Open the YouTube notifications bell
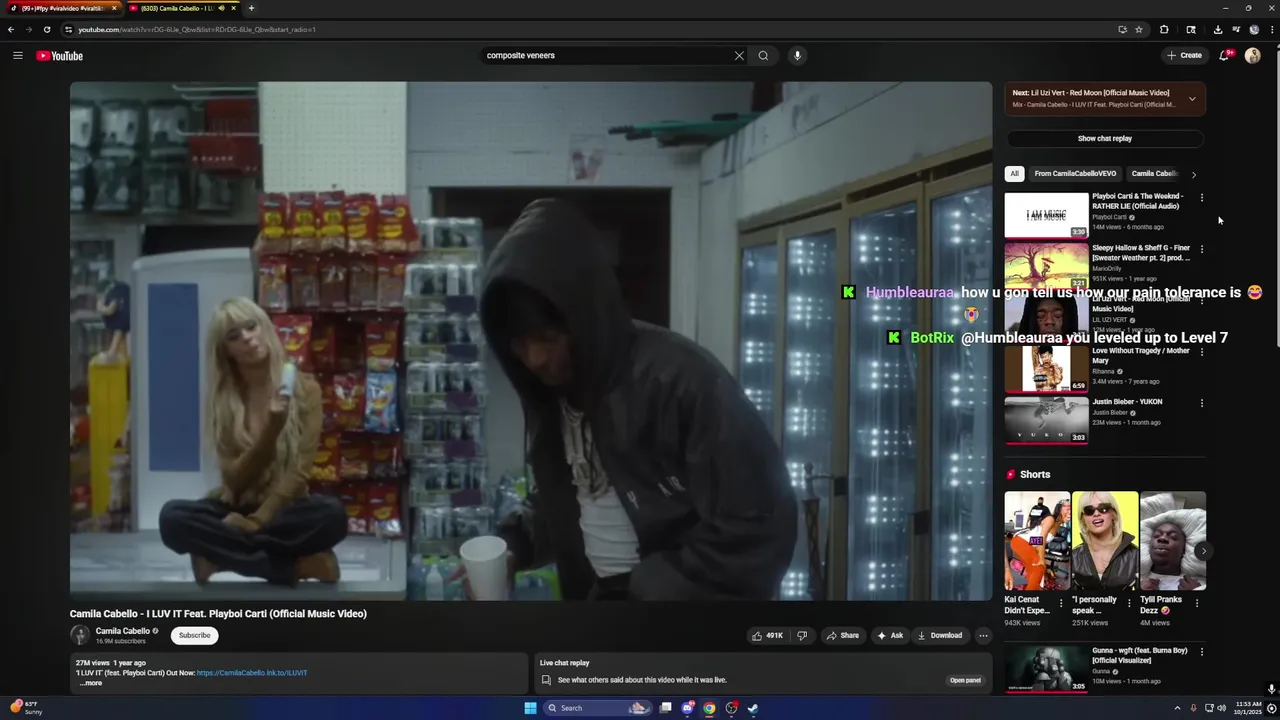Screen dimensions: 1280x720 [1224, 56]
